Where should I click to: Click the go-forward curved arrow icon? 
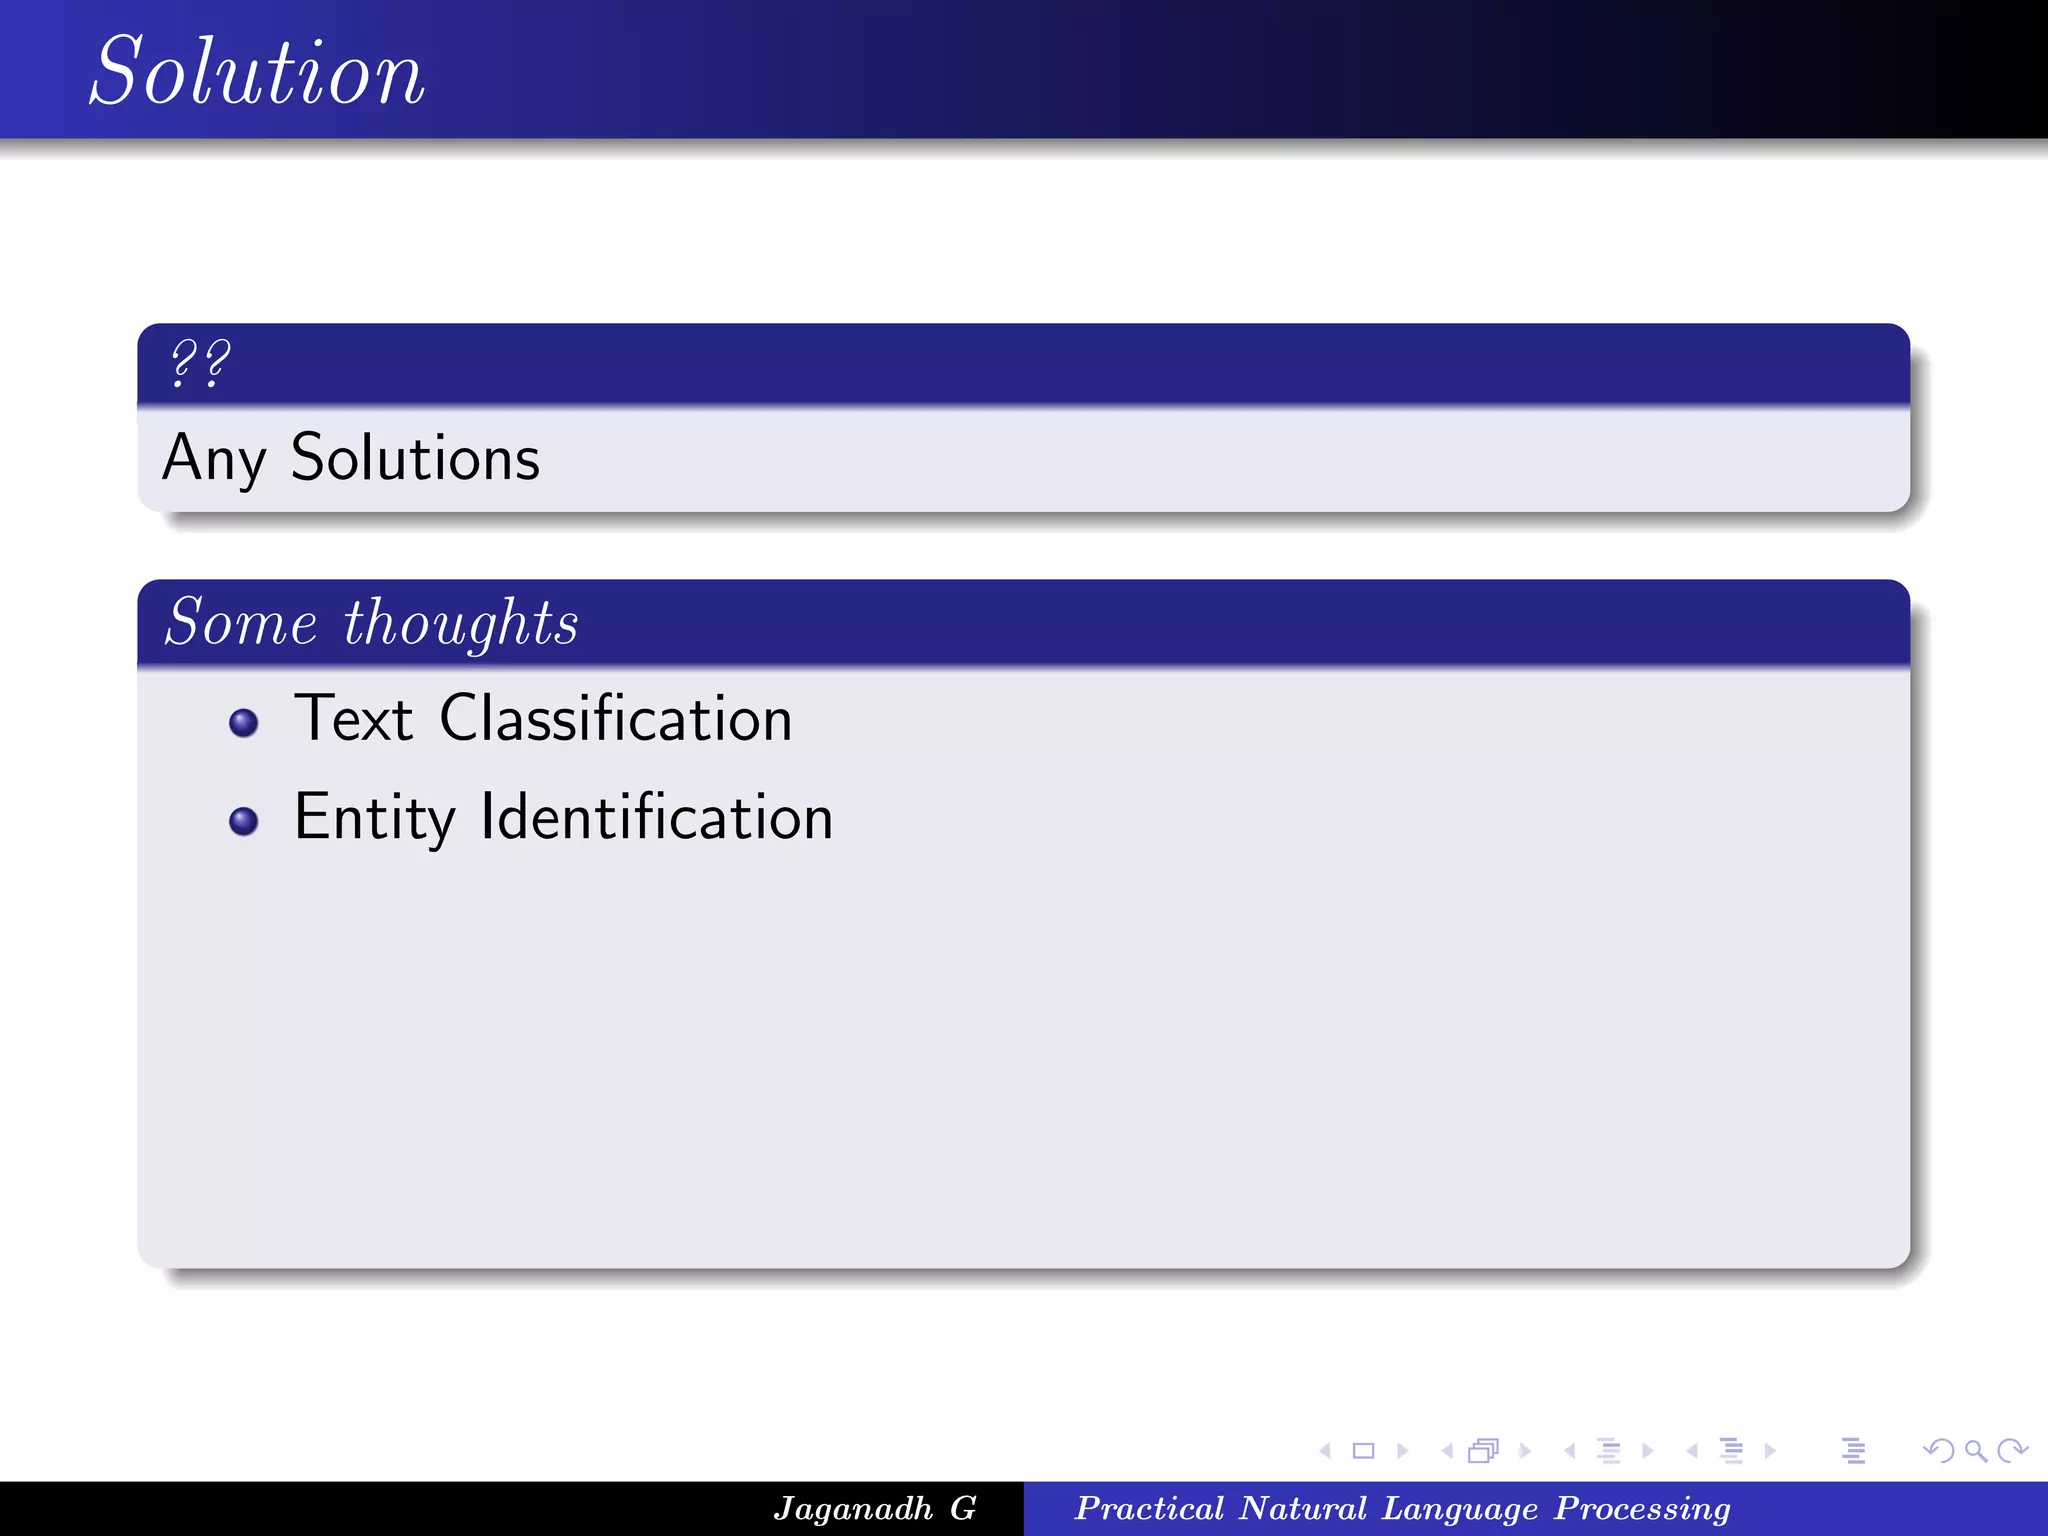pyautogui.click(x=2012, y=1450)
